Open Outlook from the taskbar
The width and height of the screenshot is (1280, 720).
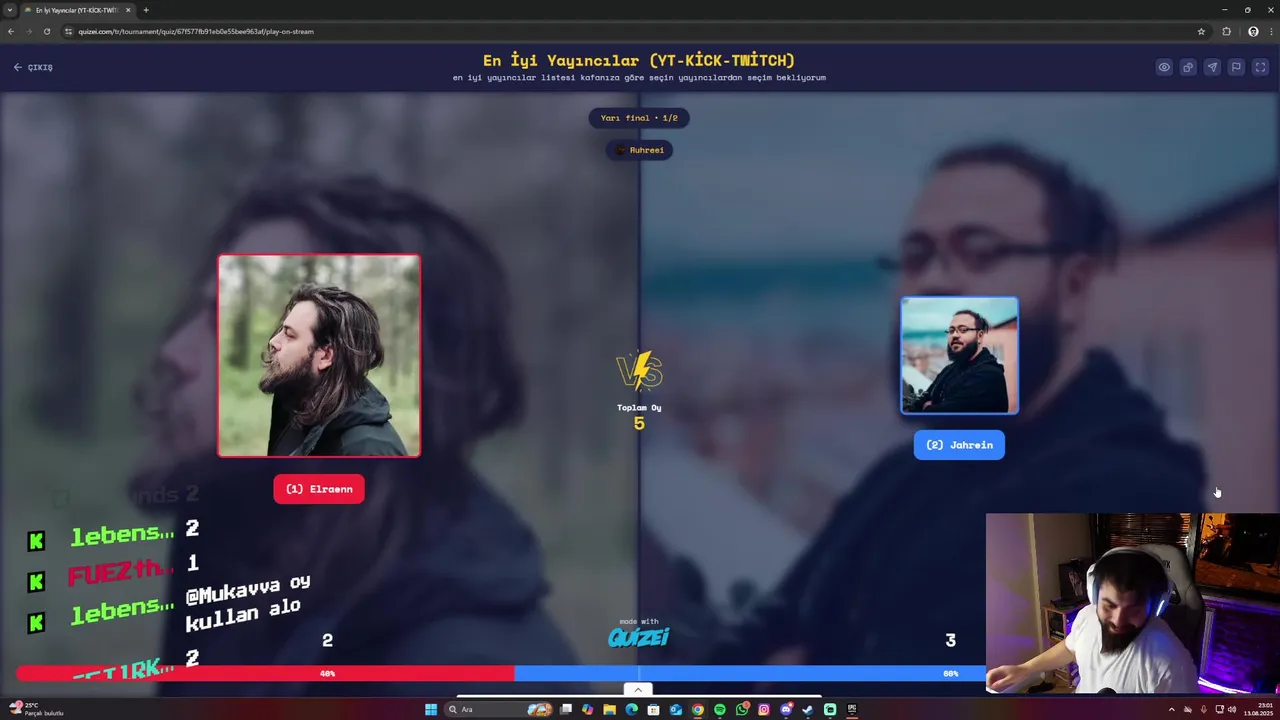(675, 709)
